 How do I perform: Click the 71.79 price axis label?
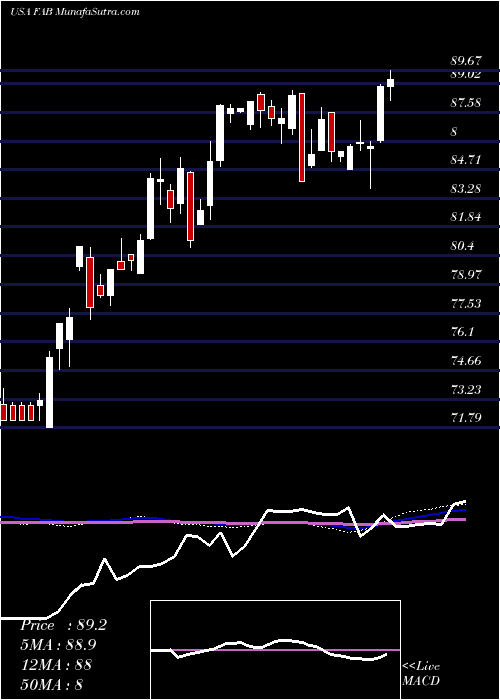tap(466, 418)
